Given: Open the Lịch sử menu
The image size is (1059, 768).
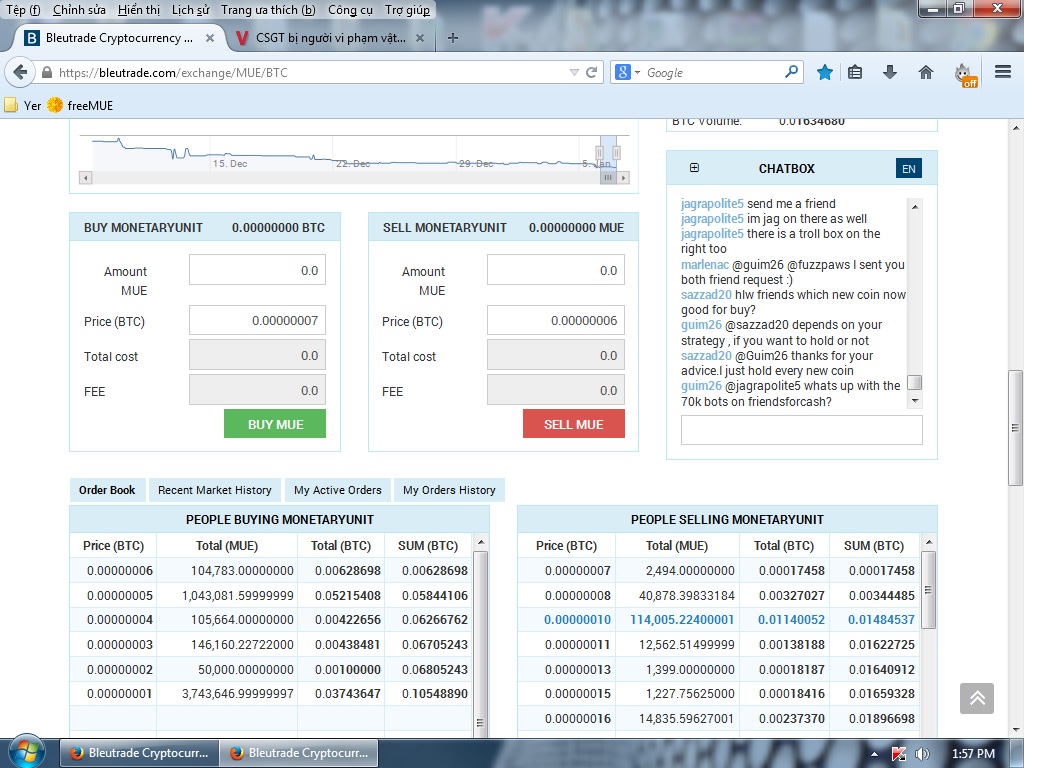Looking at the screenshot, I should point(190,10).
